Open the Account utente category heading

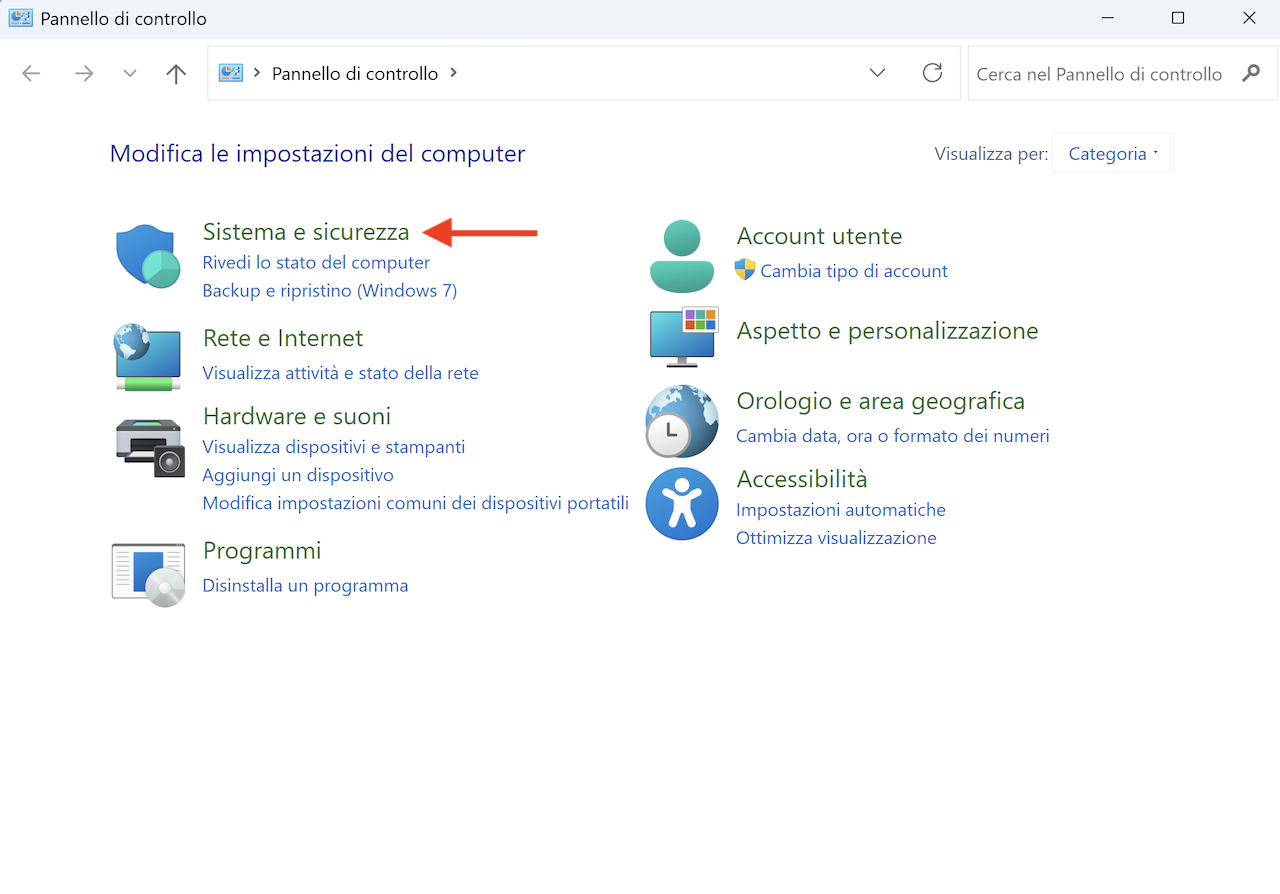(x=819, y=236)
